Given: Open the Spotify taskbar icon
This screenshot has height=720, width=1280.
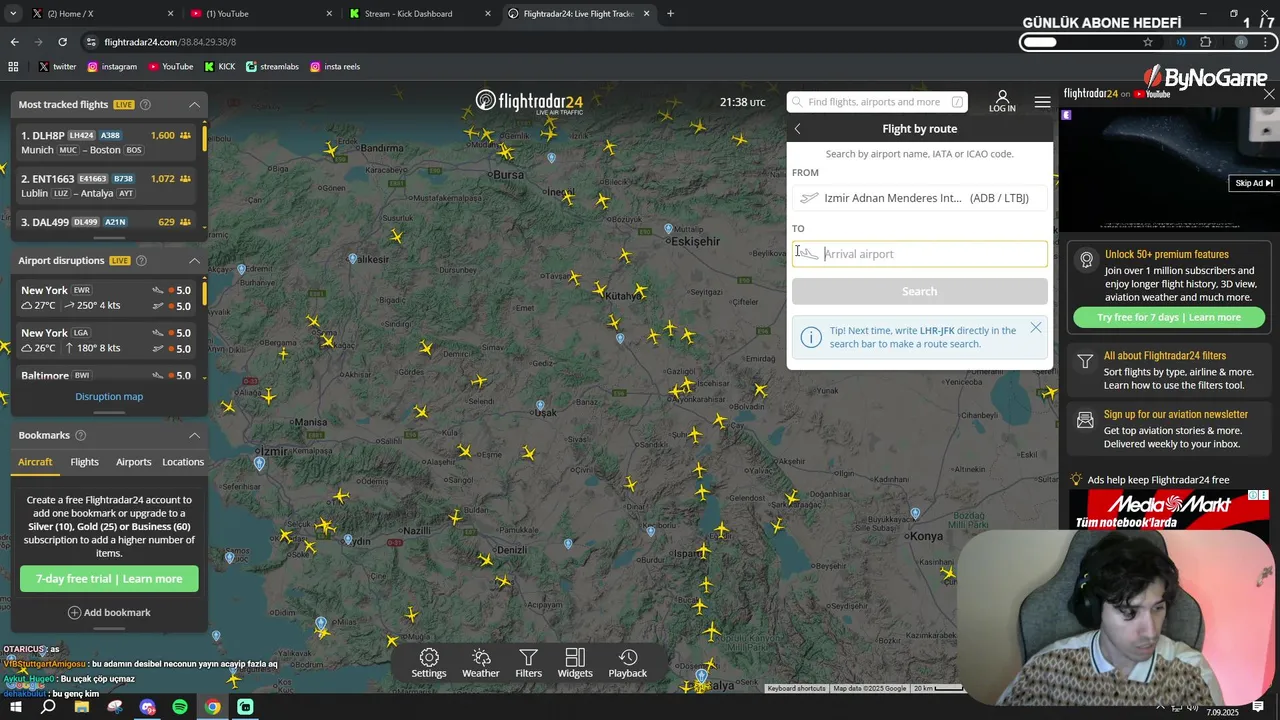Looking at the screenshot, I should coord(180,707).
